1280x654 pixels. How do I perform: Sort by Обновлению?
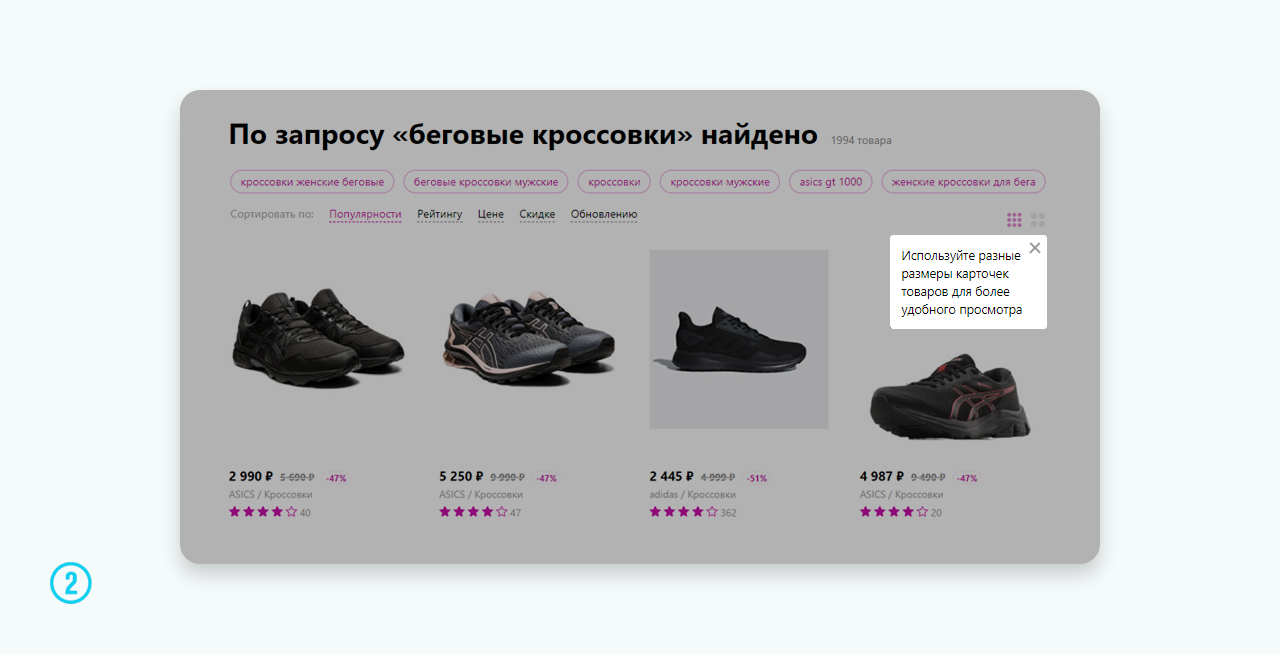(x=604, y=214)
